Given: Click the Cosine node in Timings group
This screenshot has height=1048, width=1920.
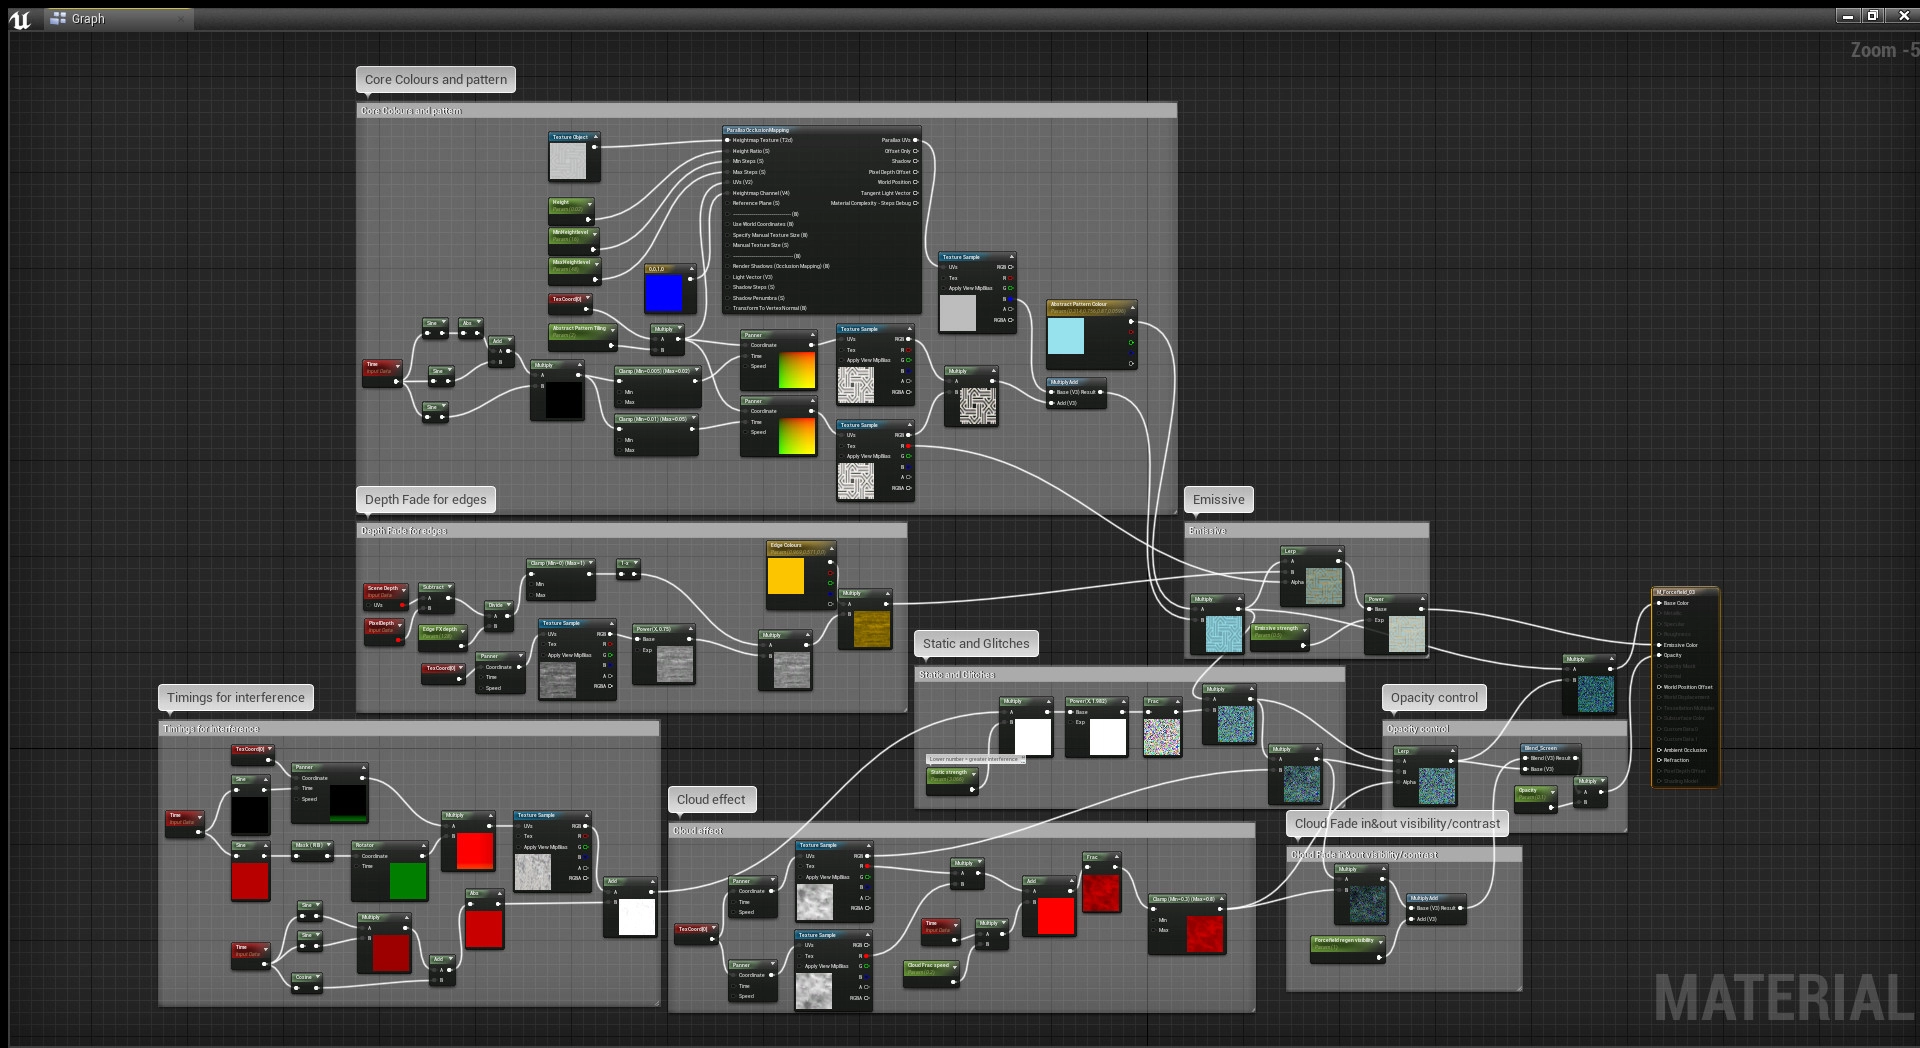Looking at the screenshot, I should tap(304, 977).
